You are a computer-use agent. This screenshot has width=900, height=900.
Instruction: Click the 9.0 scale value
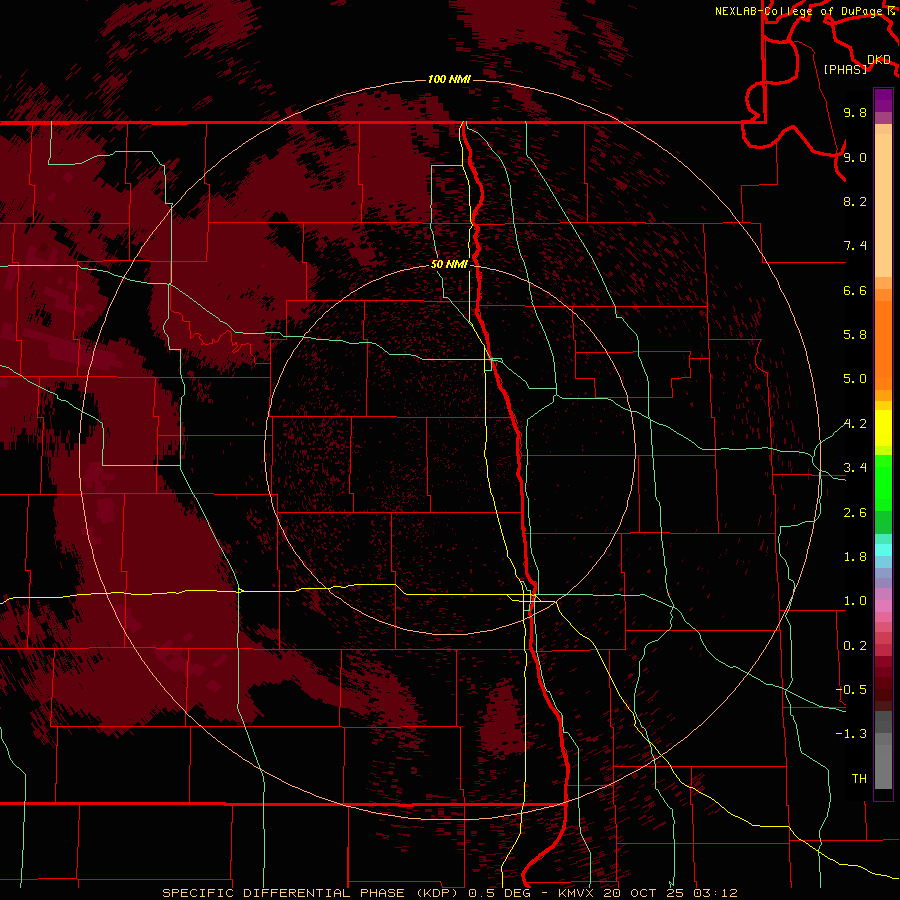point(855,157)
